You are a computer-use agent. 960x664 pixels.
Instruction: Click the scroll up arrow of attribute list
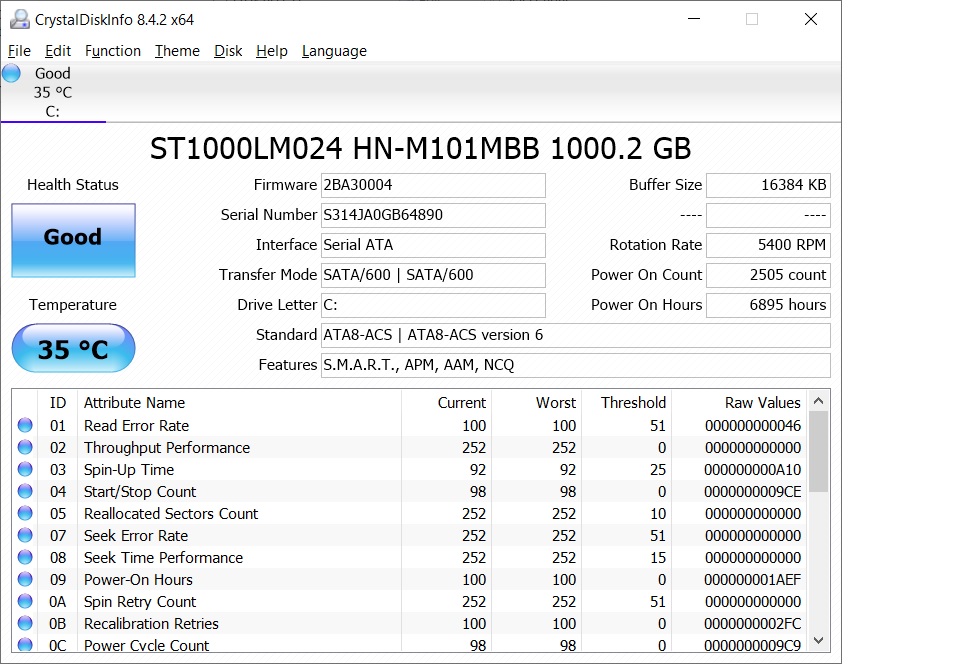[x=819, y=401]
